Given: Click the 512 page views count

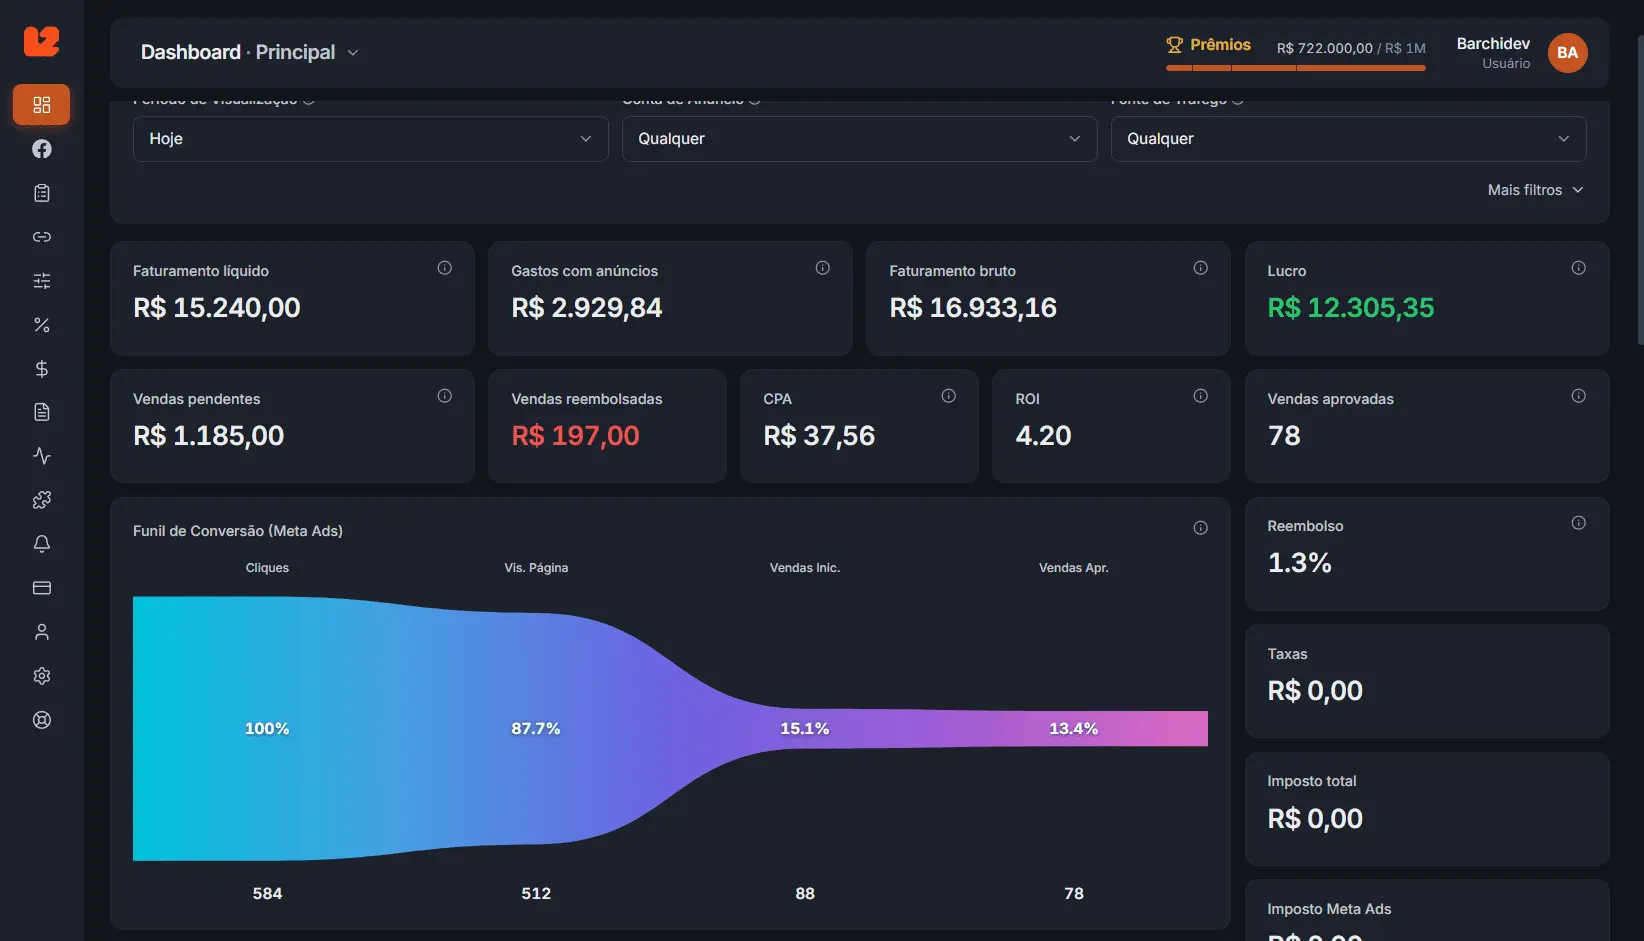Looking at the screenshot, I should click(536, 894).
